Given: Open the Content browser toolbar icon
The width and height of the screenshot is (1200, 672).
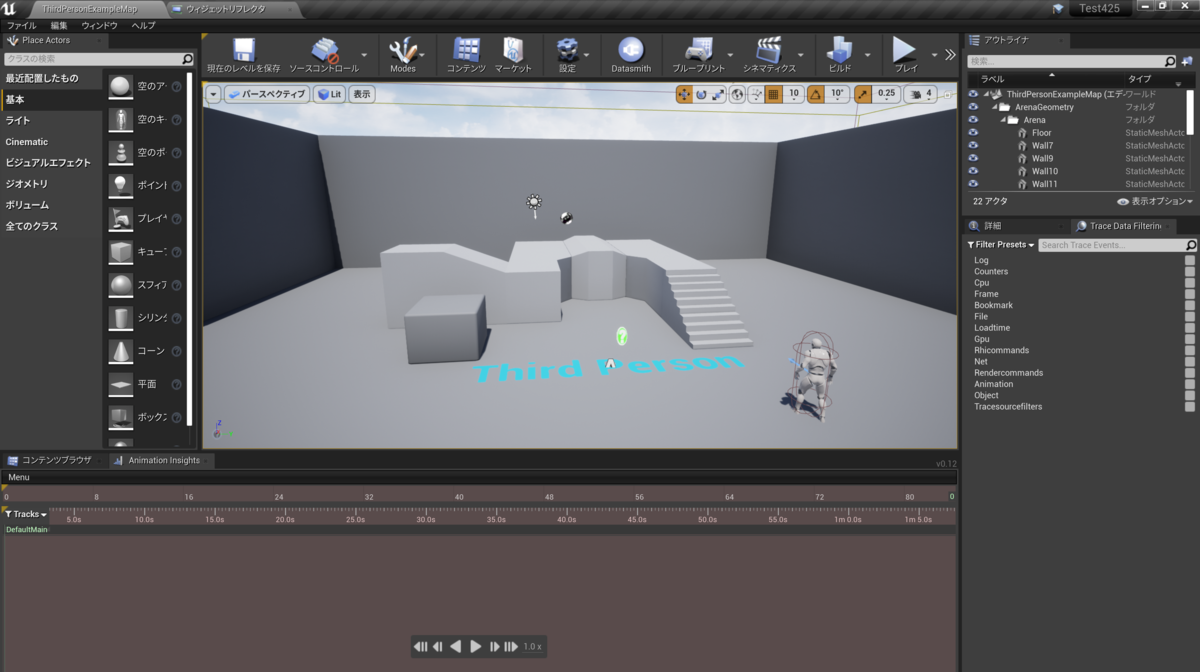Looking at the screenshot, I should click(466, 50).
